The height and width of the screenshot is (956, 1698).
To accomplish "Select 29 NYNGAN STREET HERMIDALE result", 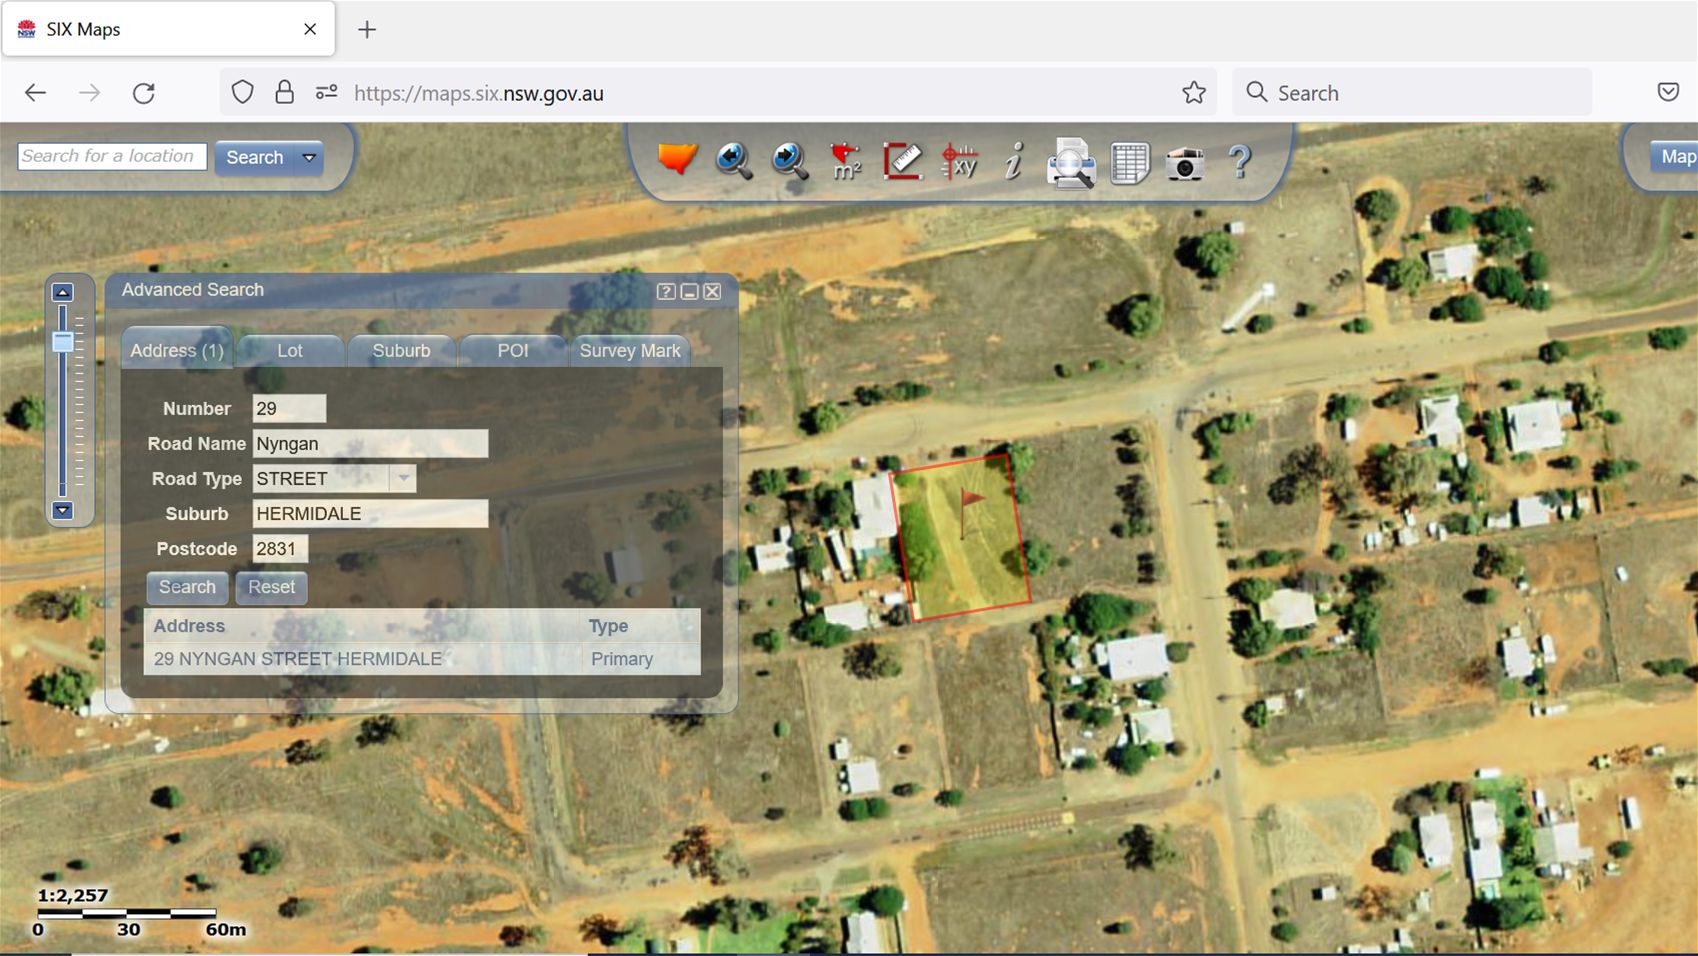I will tap(298, 659).
